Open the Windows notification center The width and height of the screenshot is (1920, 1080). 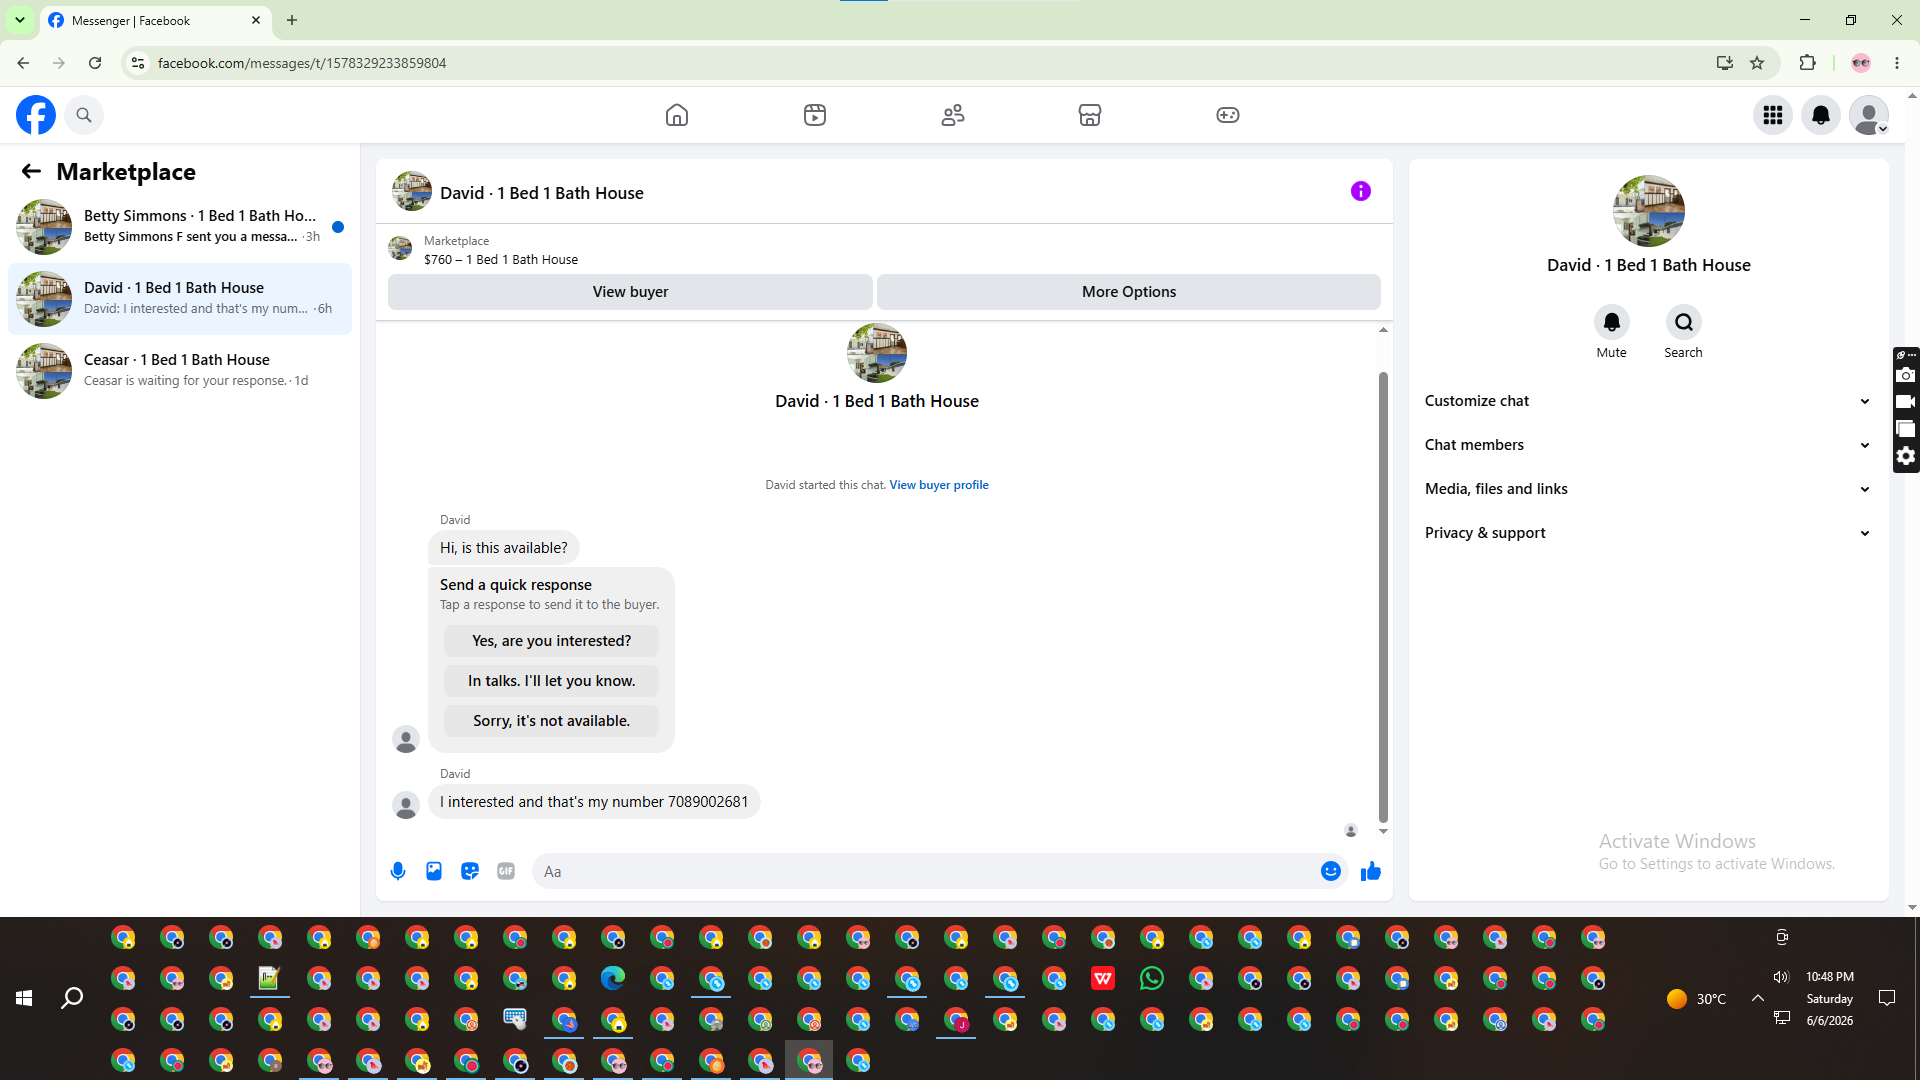tap(1887, 998)
